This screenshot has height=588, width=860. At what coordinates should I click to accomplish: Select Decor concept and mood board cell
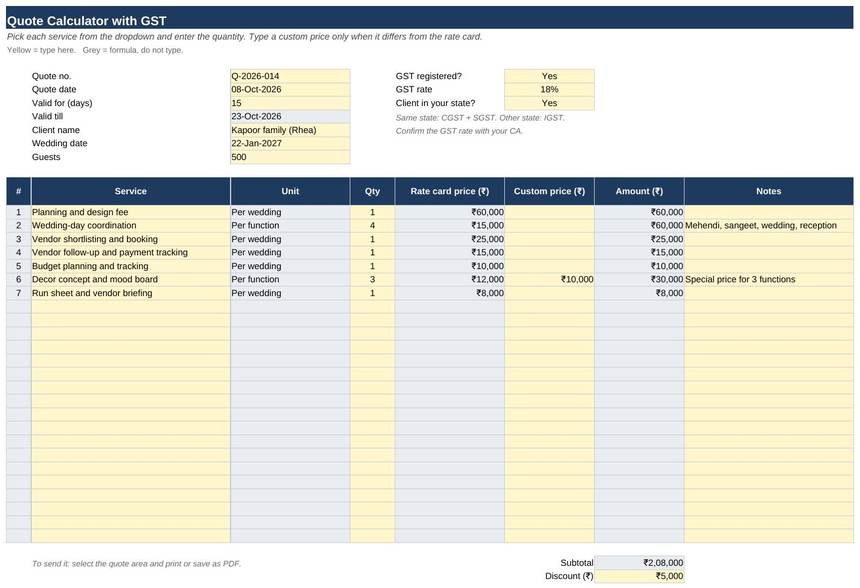coord(131,279)
